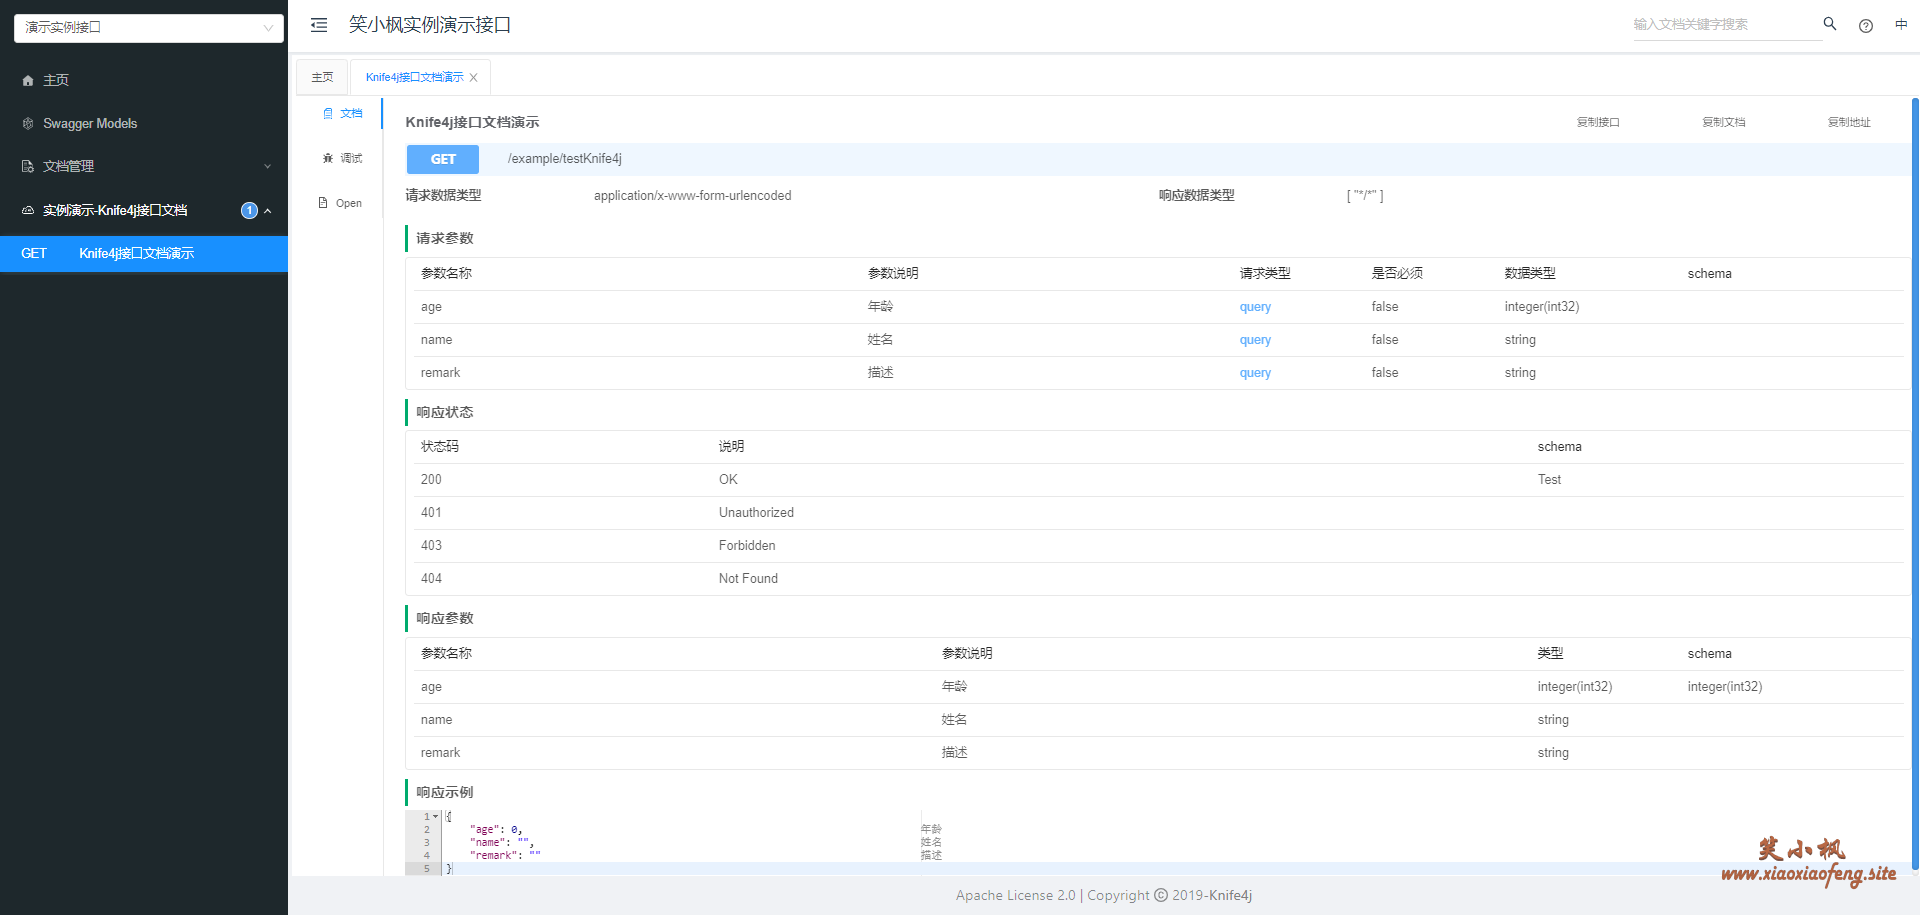This screenshot has height=915, width=1920.
Task: Click the 文档管理 file icon
Action: 28,167
